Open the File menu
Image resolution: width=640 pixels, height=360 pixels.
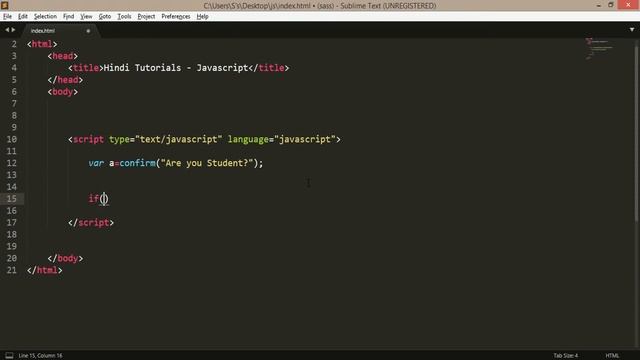tap(7, 16)
